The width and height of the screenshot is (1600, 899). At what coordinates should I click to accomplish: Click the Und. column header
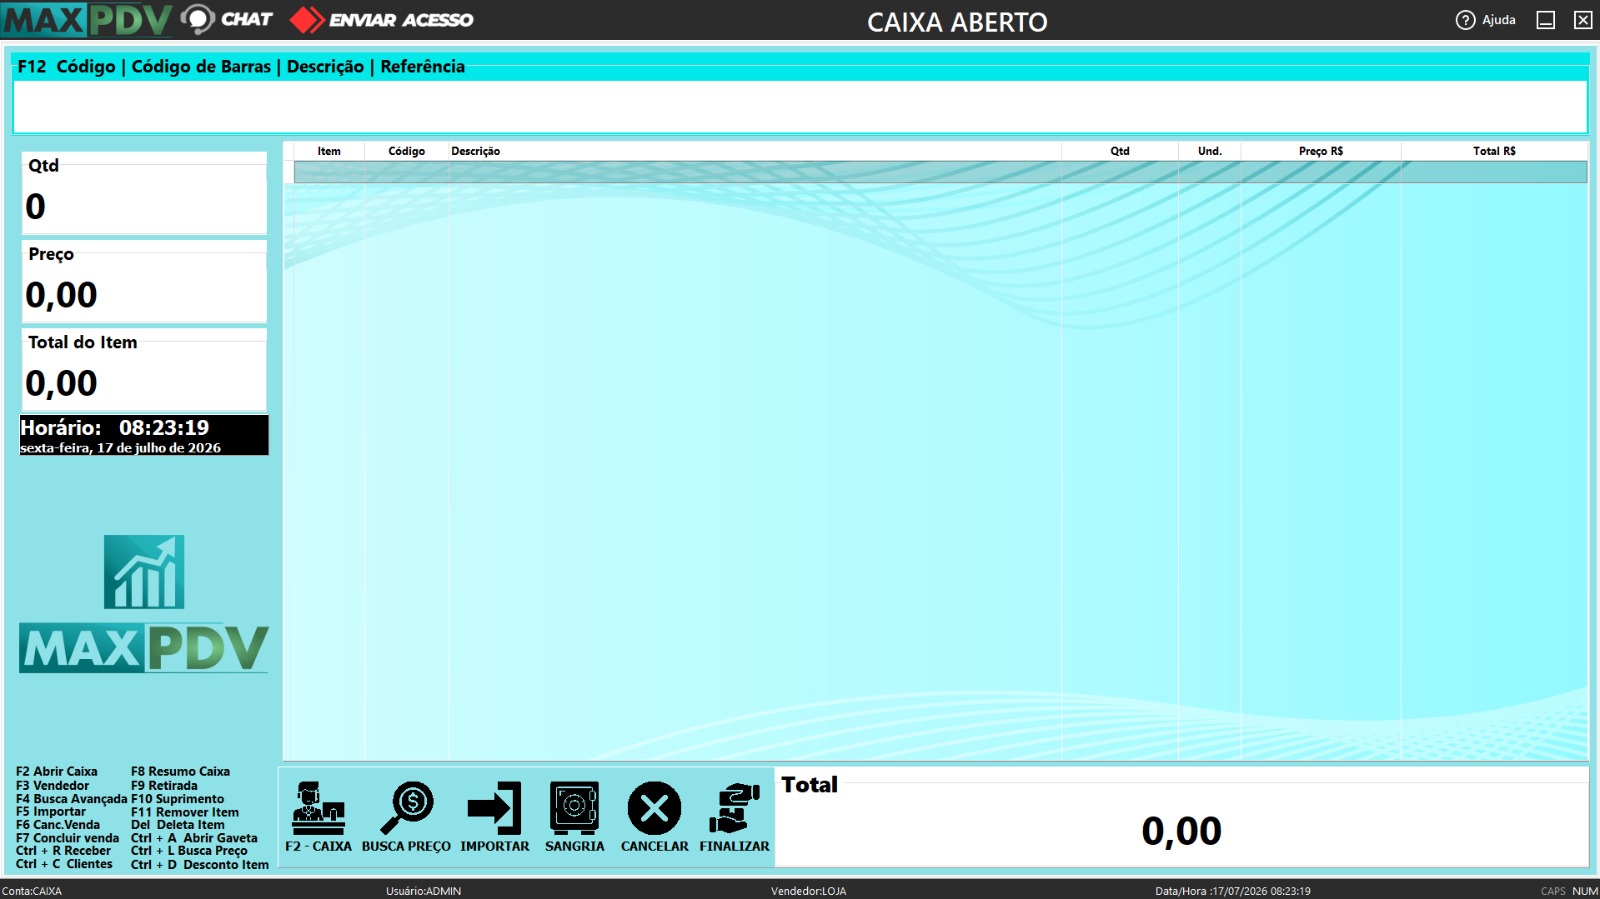tap(1210, 151)
